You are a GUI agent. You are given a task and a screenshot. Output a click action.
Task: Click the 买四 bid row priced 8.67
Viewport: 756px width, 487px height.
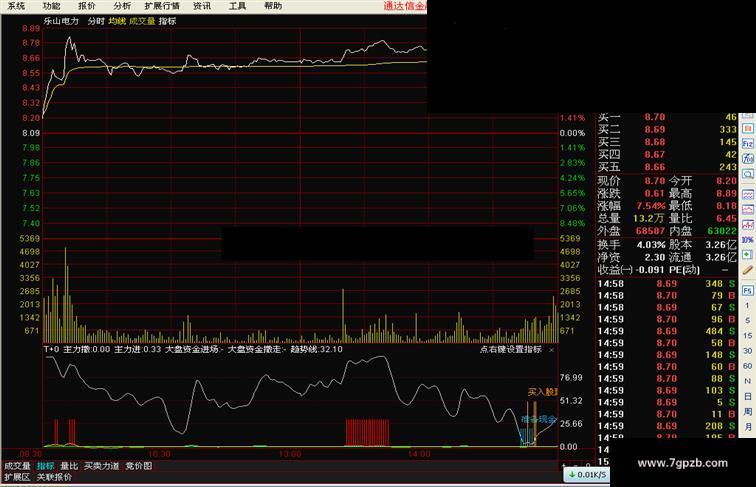[667, 155]
